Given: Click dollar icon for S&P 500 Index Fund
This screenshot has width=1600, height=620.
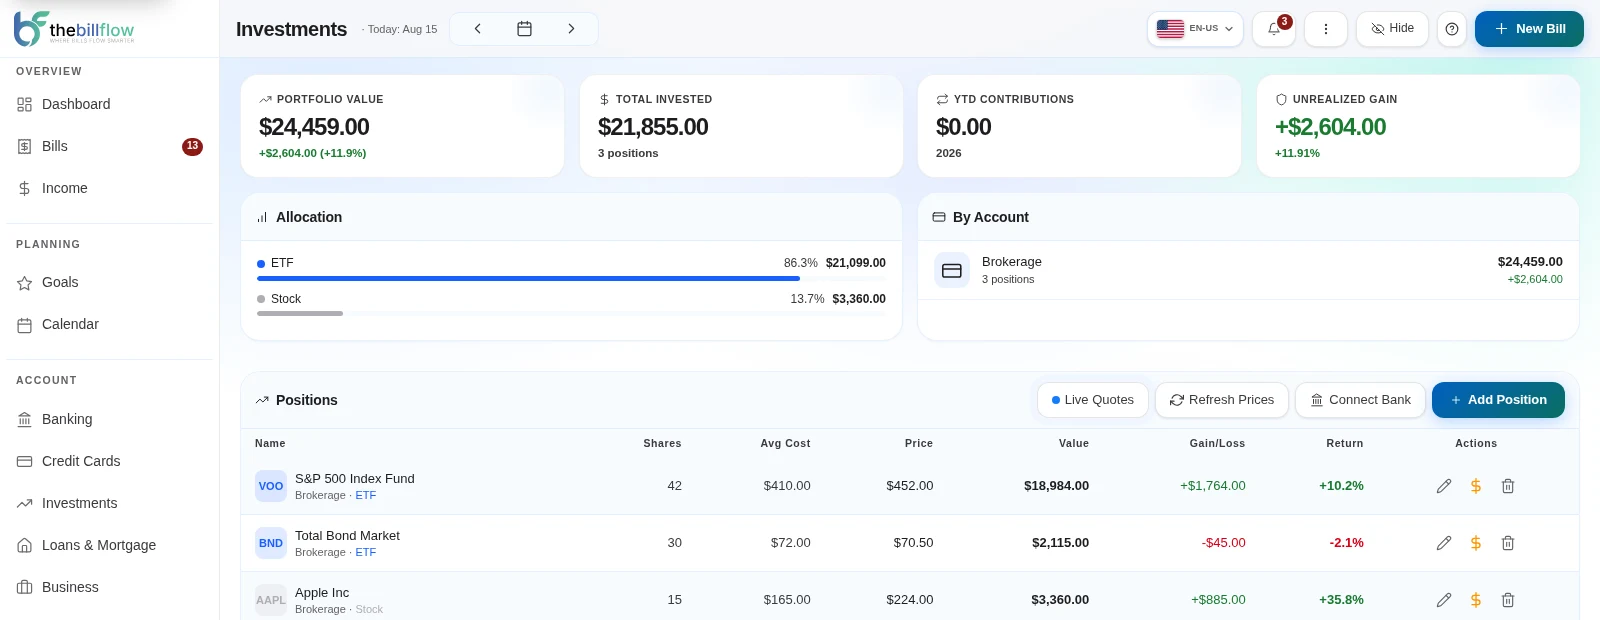Looking at the screenshot, I should click(1476, 486).
